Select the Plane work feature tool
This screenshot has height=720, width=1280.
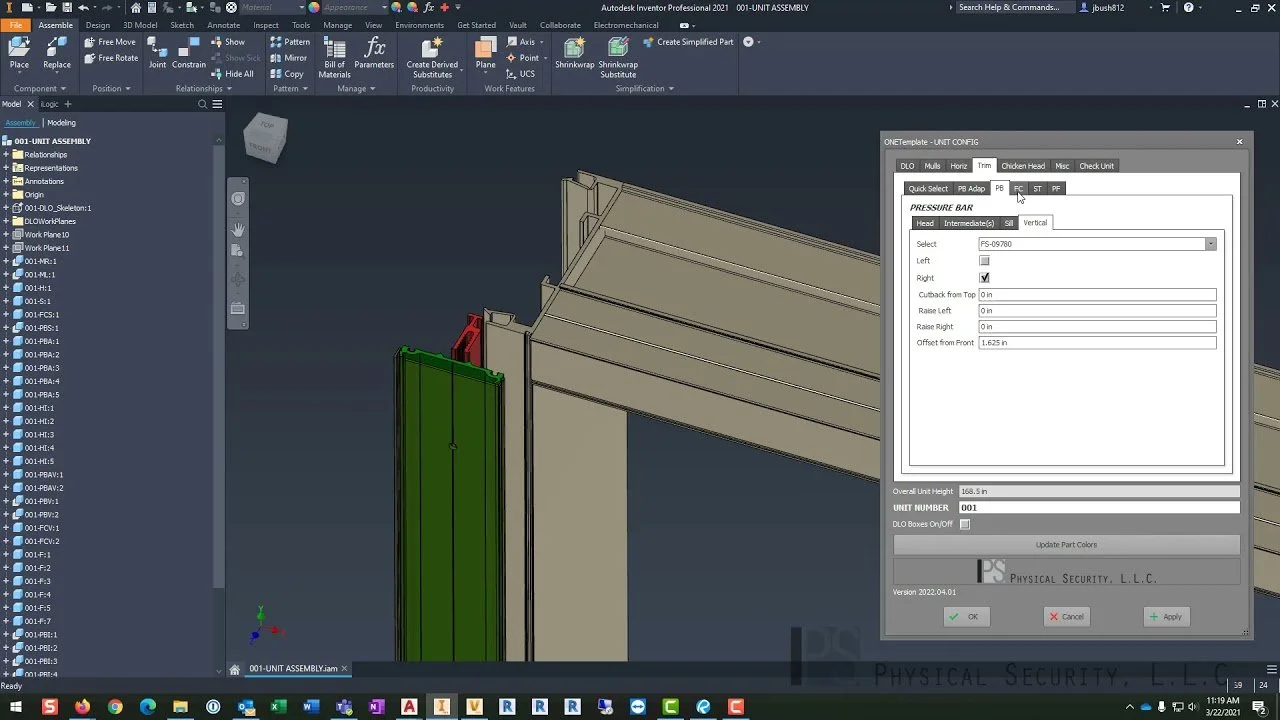click(485, 54)
